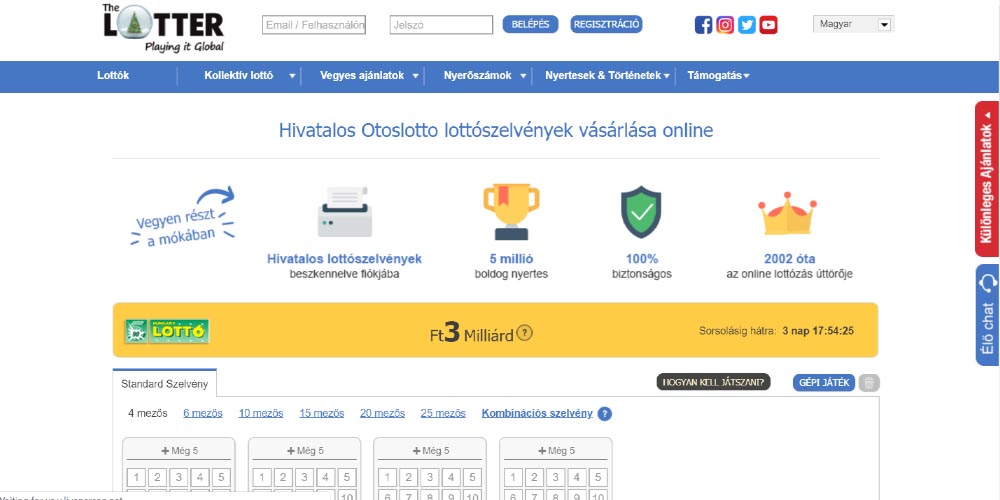The height and width of the screenshot is (500, 1000).
Task: Click the BELÉPÉS login button
Action: click(530, 25)
